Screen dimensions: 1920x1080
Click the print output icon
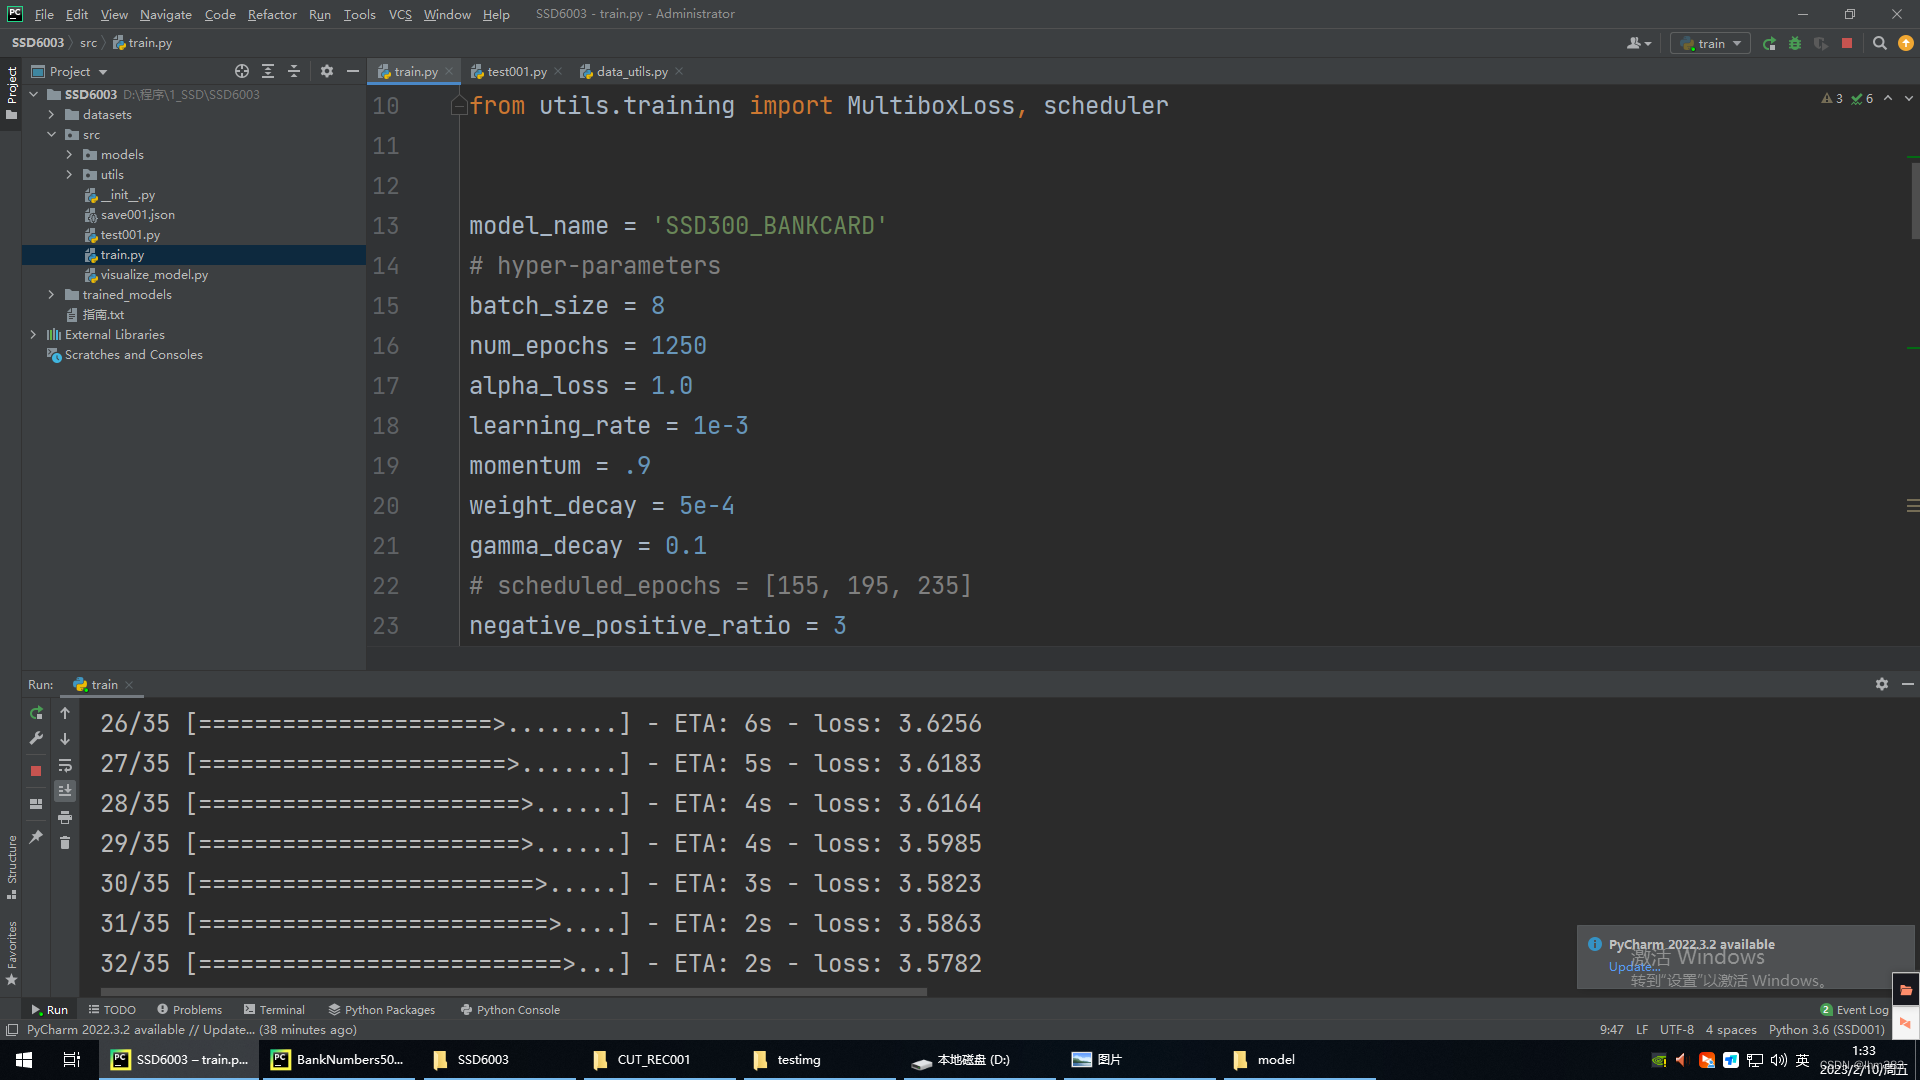[65, 818]
